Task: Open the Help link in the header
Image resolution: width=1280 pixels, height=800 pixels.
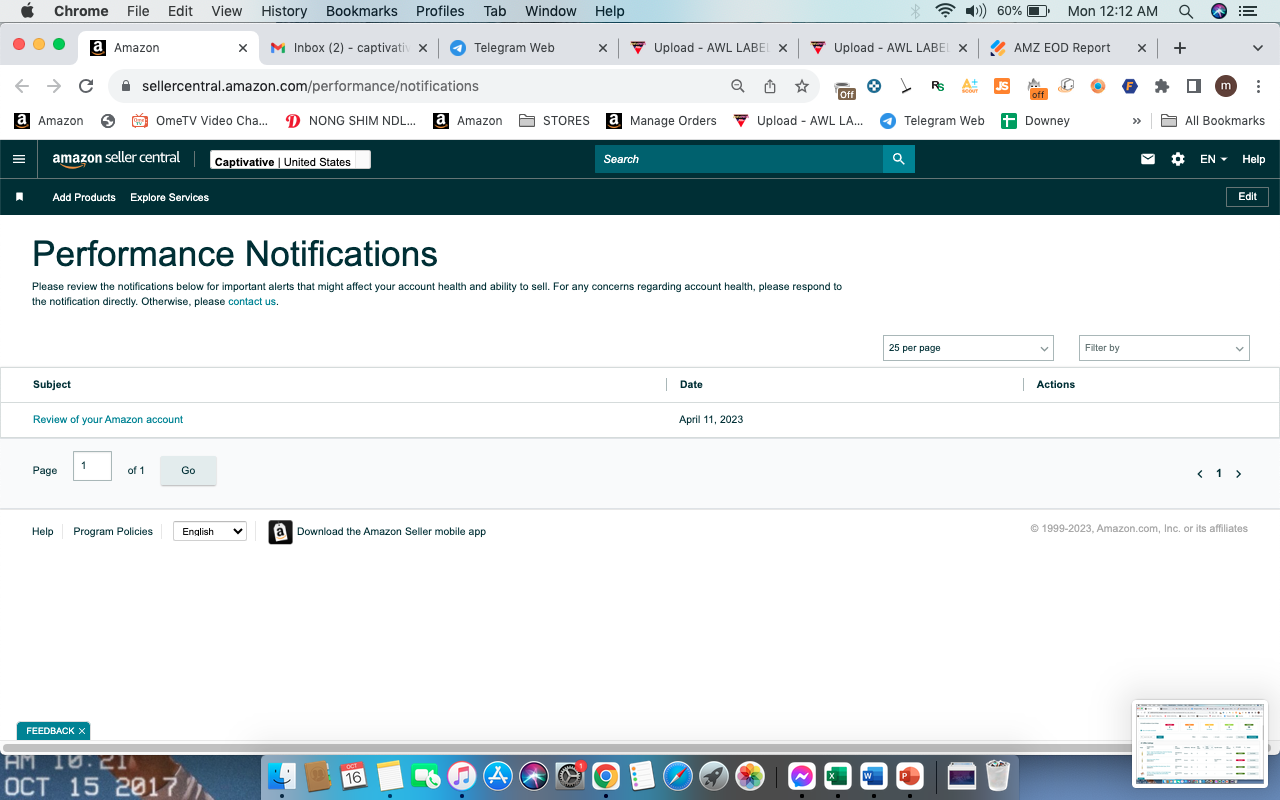Action: point(1253,159)
